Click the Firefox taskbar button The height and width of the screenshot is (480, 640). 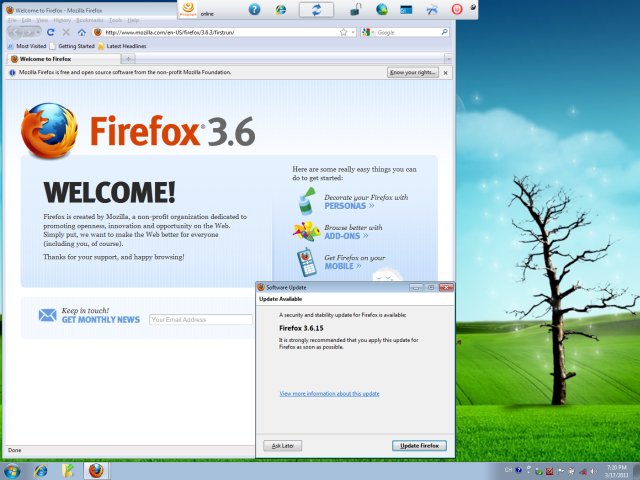(96, 471)
